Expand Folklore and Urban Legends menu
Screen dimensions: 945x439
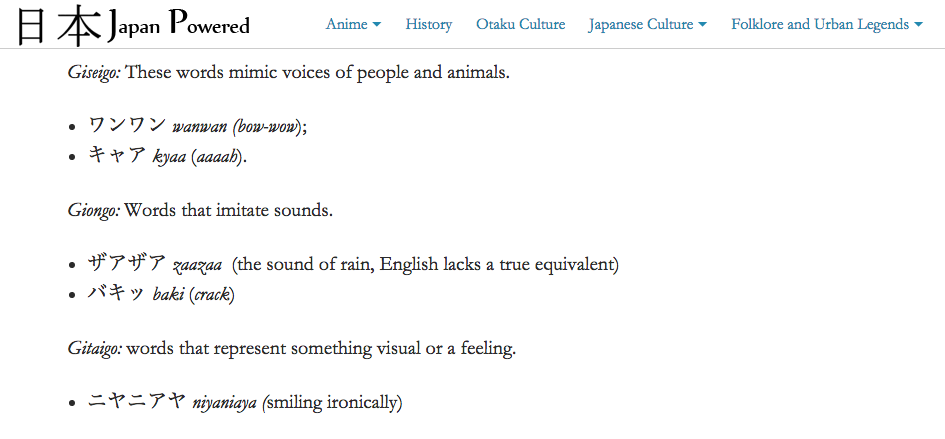click(x=826, y=24)
